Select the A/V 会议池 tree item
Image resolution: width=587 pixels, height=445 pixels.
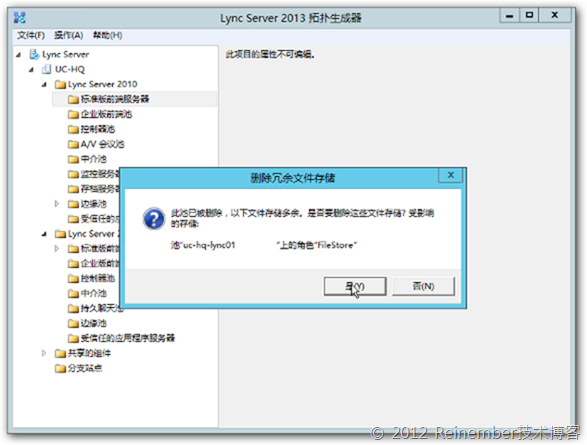coord(102,144)
